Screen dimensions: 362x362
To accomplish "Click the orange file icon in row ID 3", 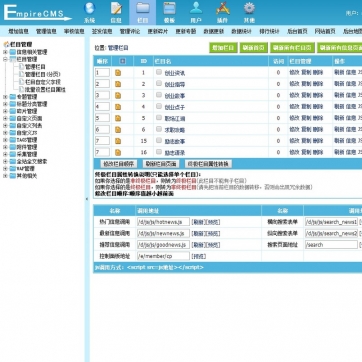I will click(118, 95).
